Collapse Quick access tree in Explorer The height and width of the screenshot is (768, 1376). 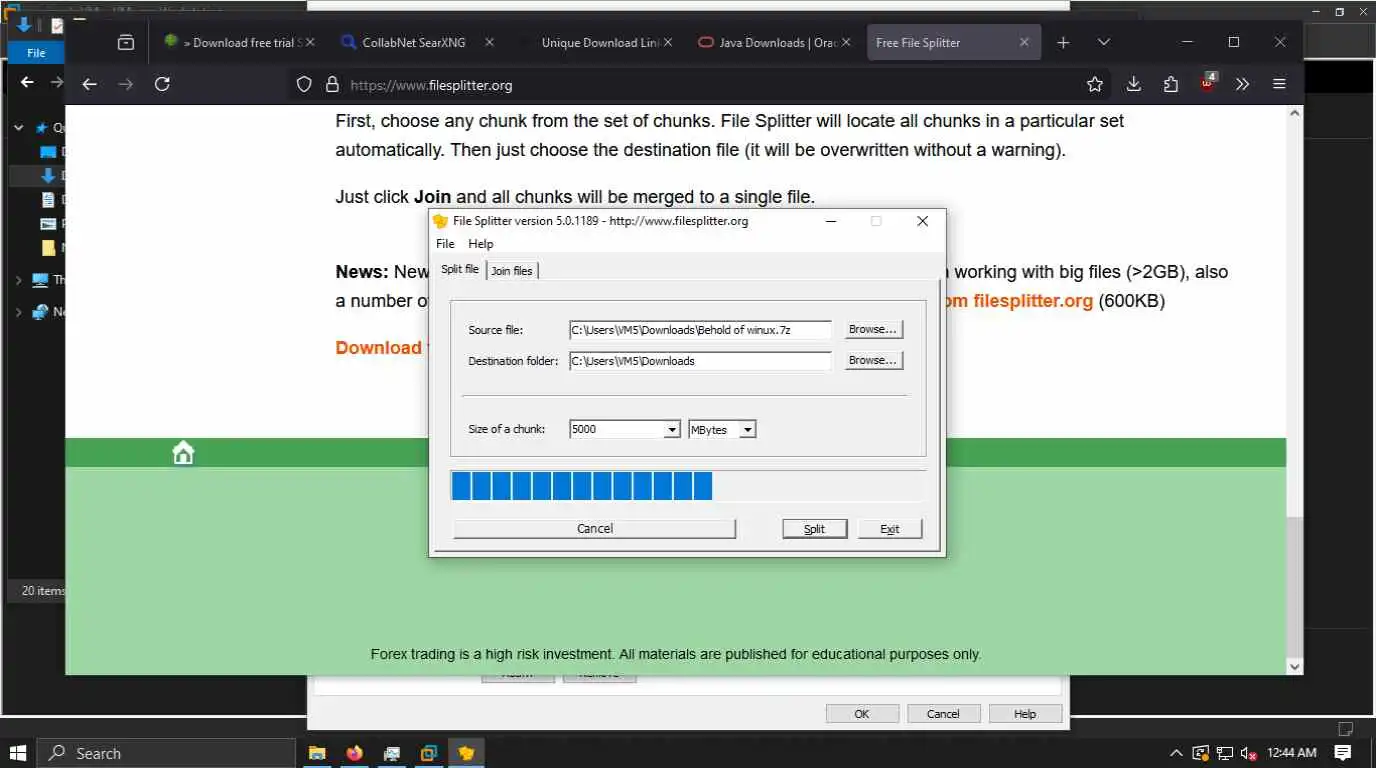click(19, 128)
